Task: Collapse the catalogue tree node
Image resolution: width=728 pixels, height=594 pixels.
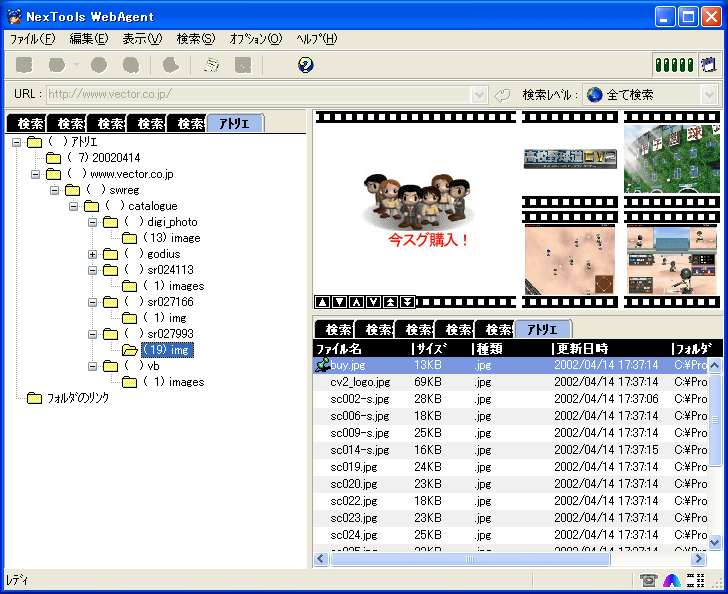Action: [x=74, y=206]
